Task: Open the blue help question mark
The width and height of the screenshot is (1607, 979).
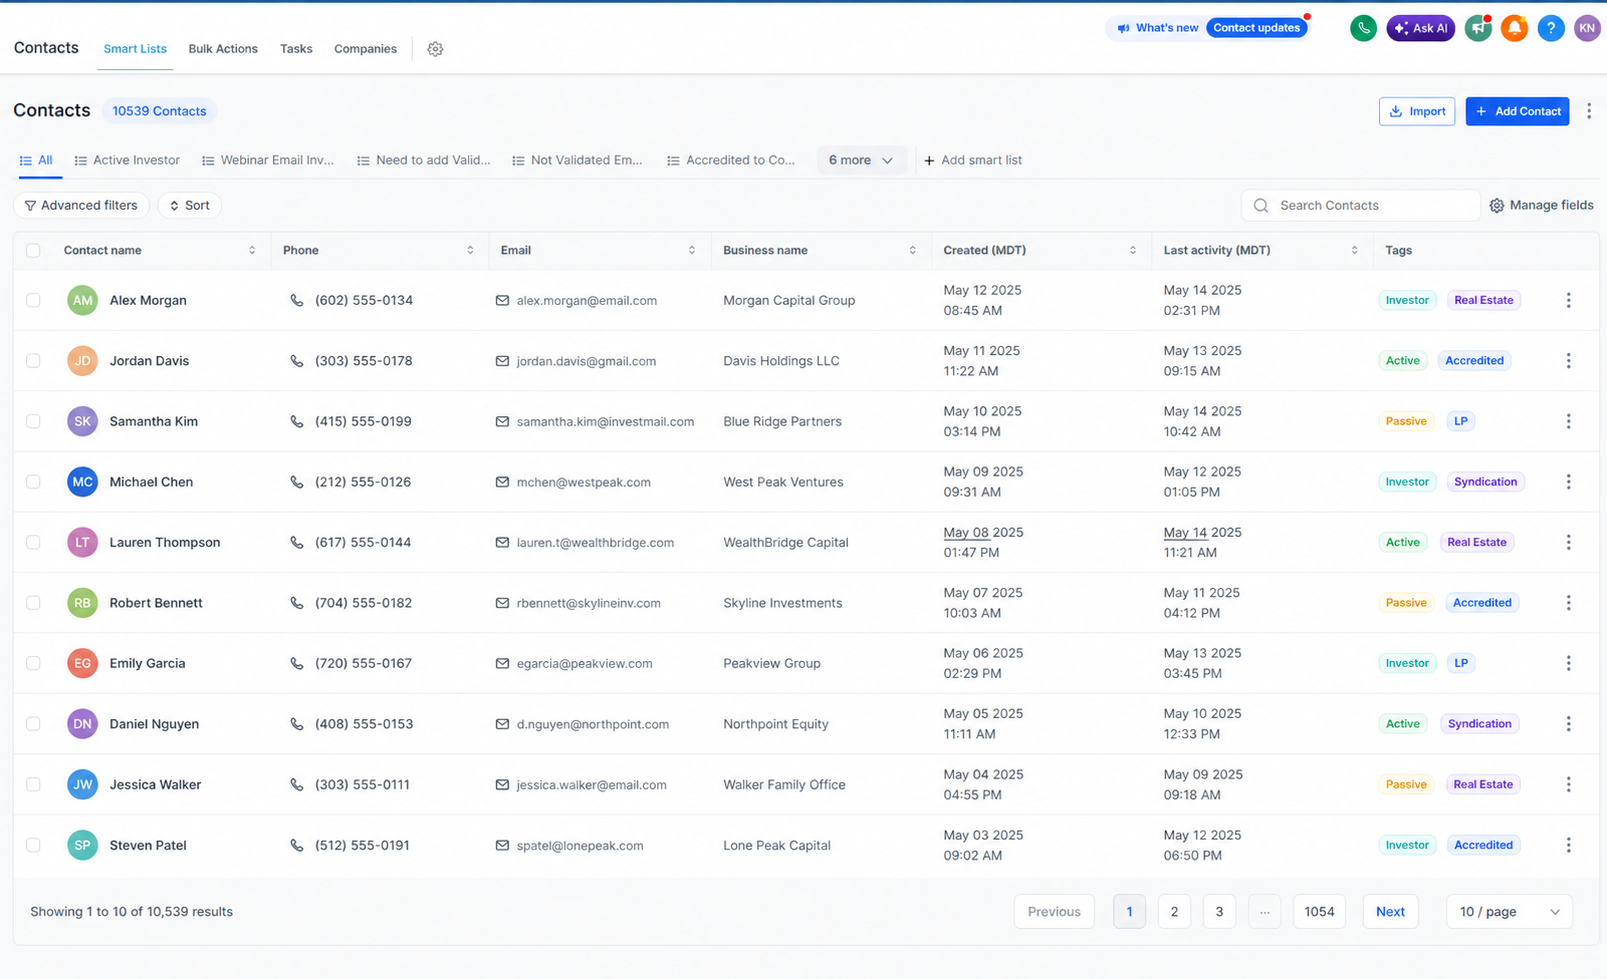Action: click(x=1551, y=28)
